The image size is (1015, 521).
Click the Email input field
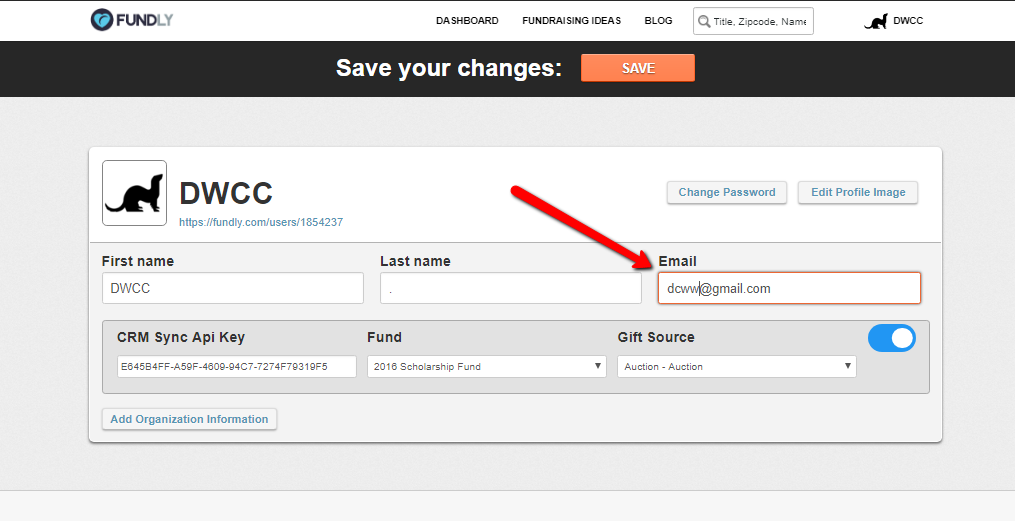[x=789, y=288]
